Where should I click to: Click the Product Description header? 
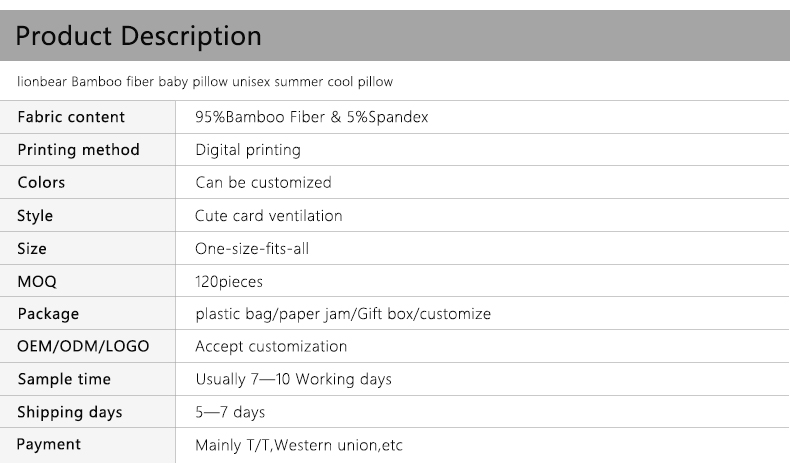pyautogui.click(x=139, y=37)
